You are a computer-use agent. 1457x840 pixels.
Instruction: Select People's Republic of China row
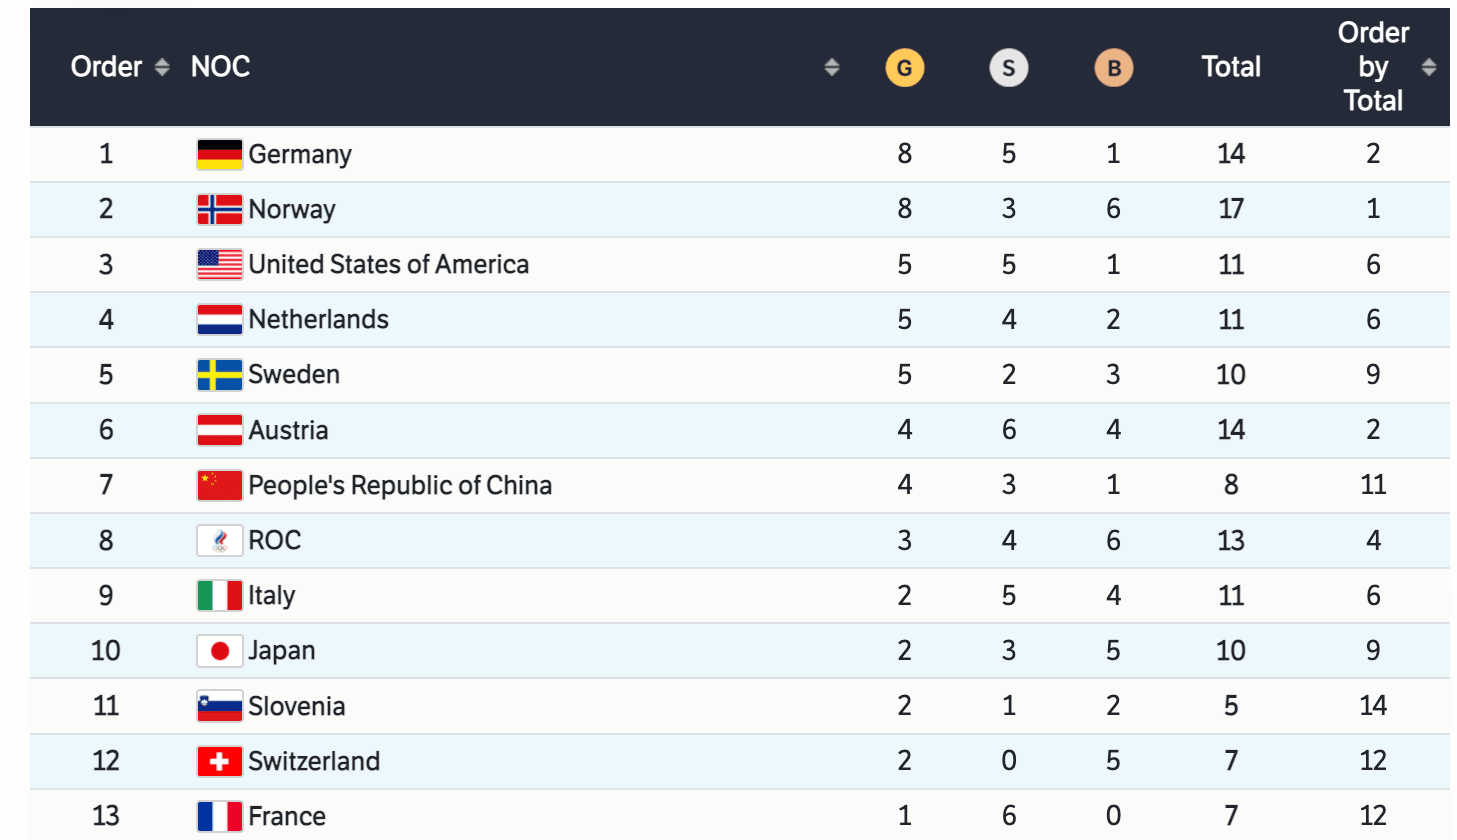399,486
